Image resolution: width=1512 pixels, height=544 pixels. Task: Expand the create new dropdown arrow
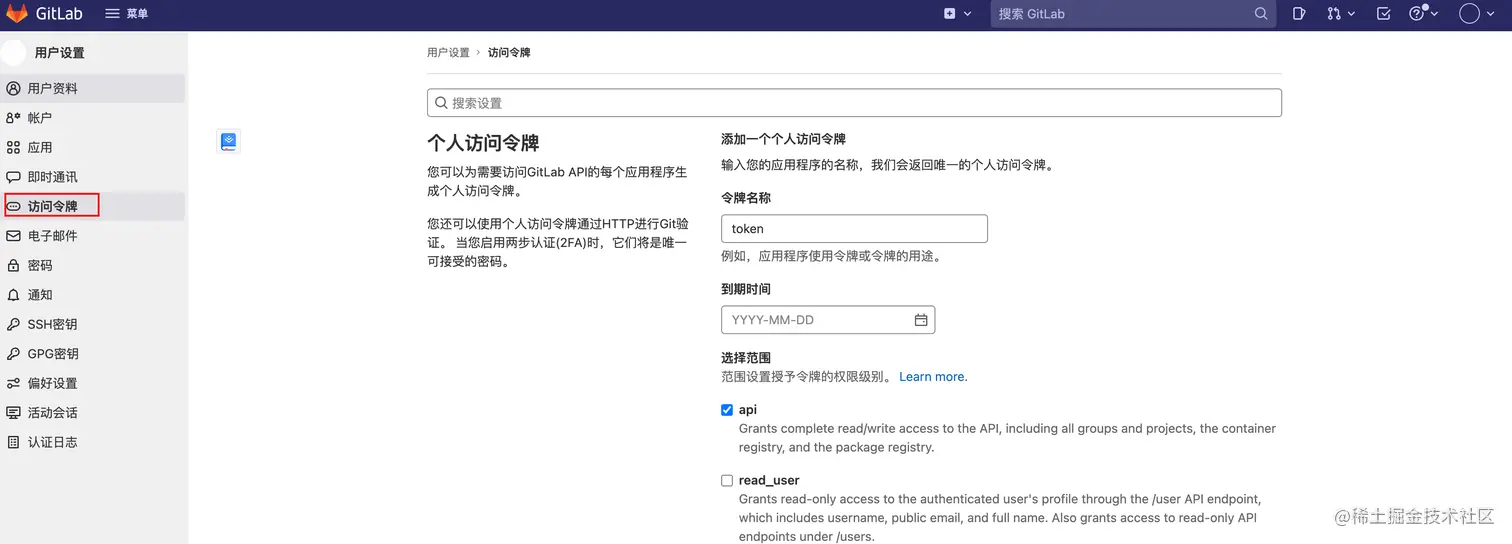click(x=967, y=14)
